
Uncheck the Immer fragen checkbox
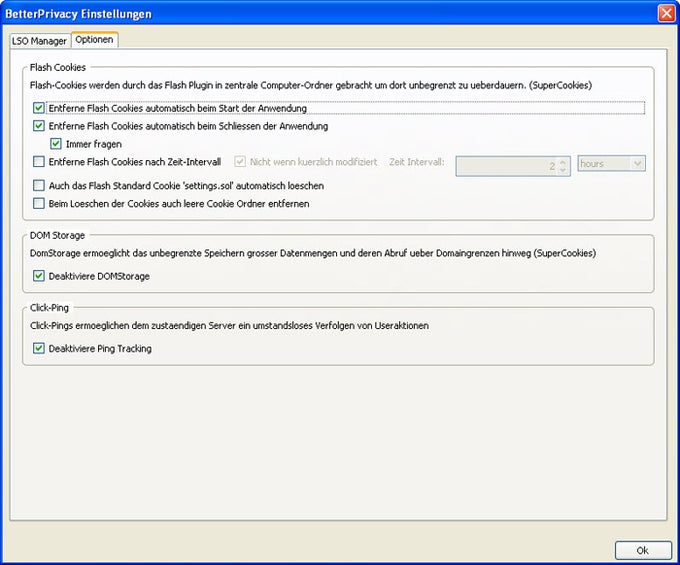click(56, 144)
